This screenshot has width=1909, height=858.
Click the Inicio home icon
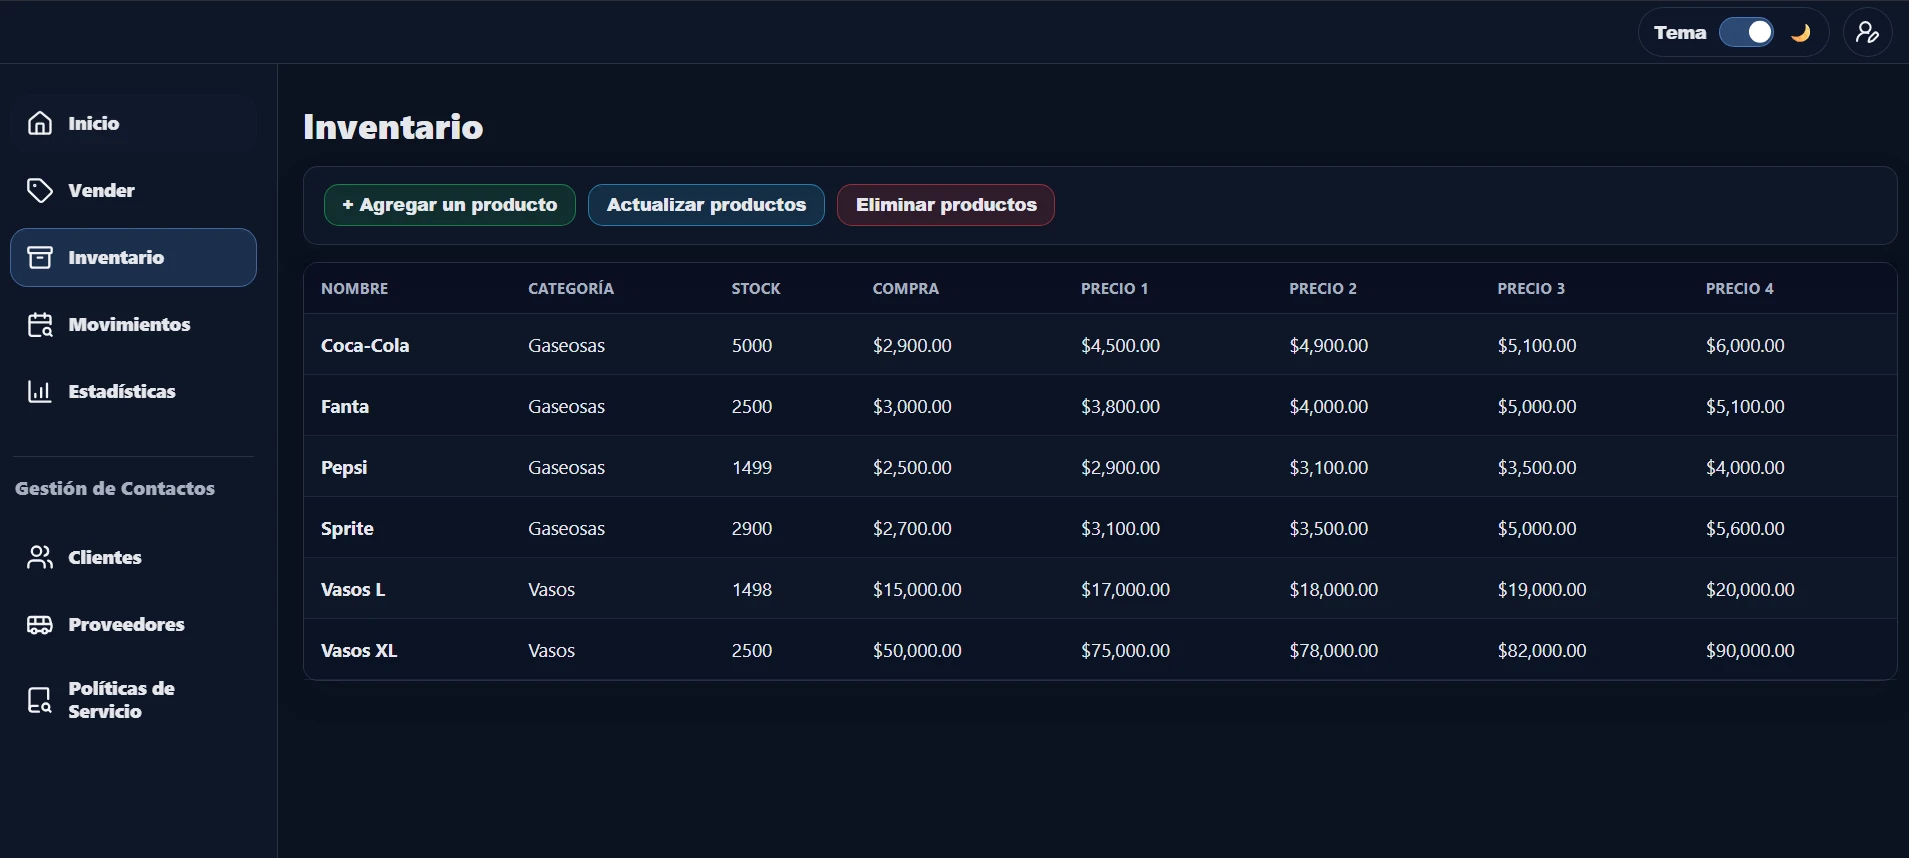(40, 123)
